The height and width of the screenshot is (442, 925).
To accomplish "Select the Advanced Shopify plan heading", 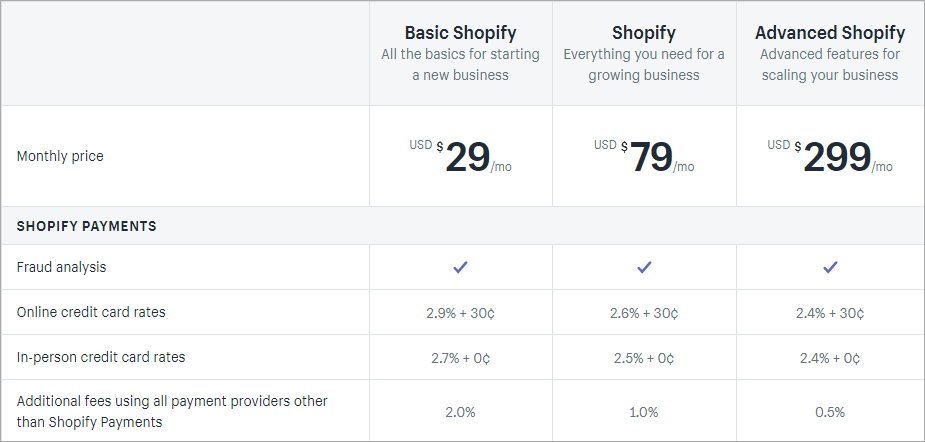I will point(830,33).
